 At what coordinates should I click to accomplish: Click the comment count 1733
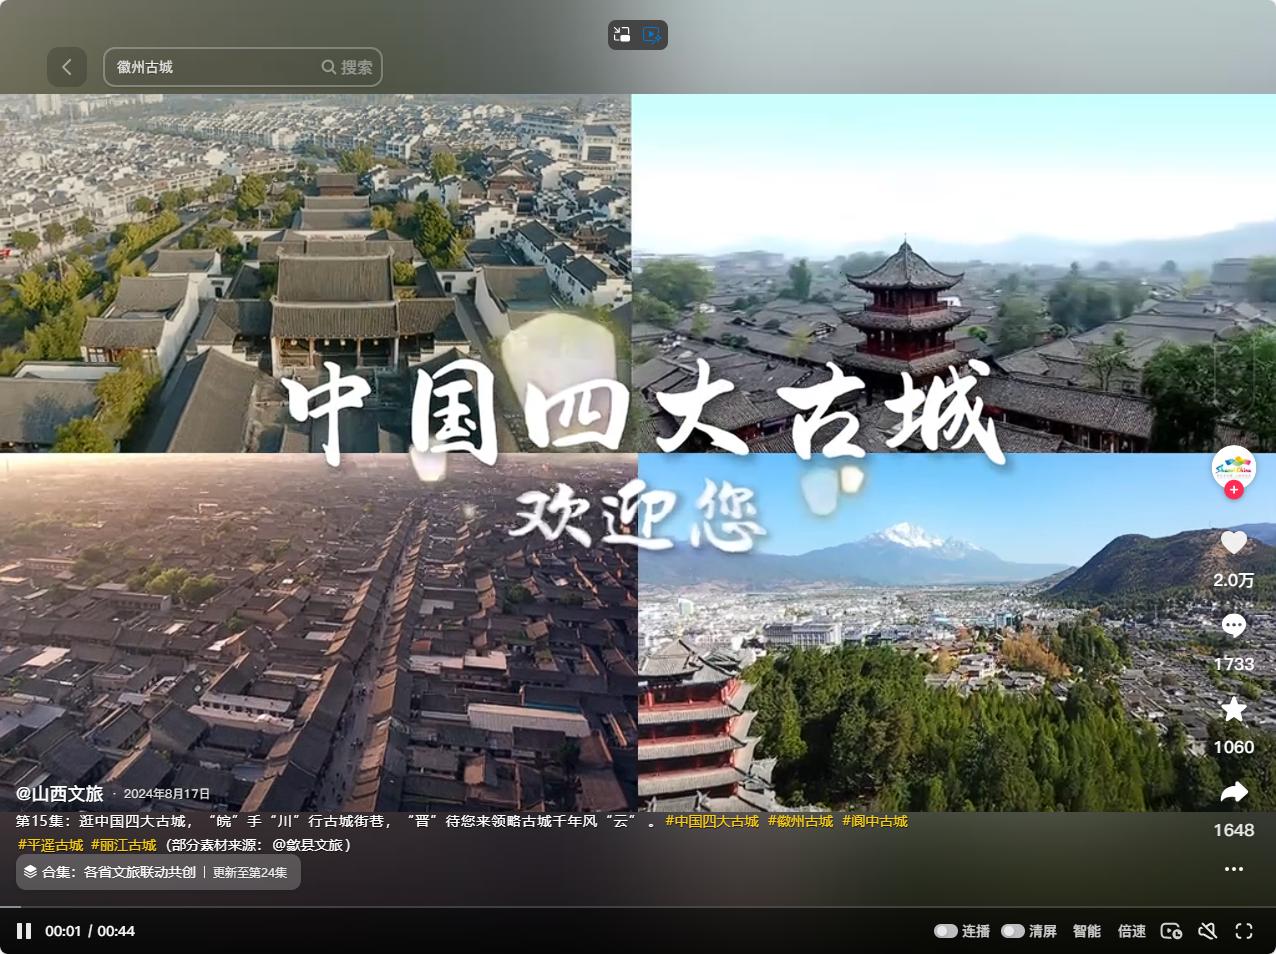pyautogui.click(x=1234, y=664)
